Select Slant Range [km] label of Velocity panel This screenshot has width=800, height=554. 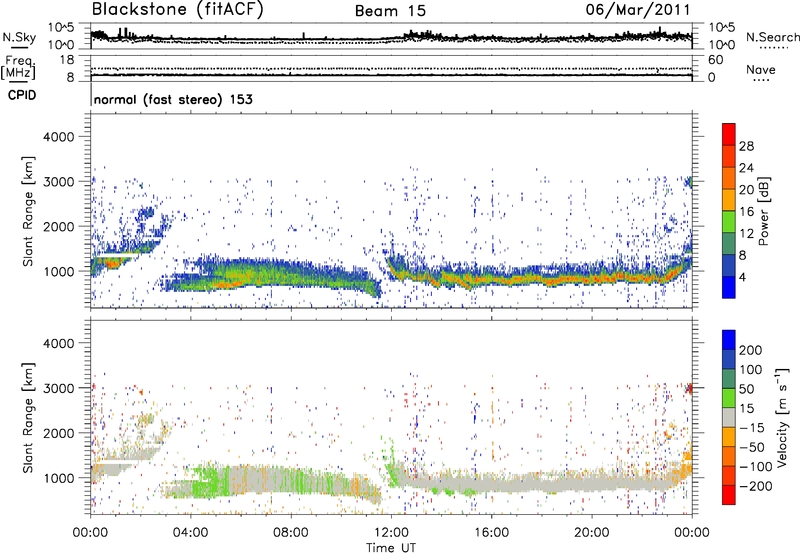[28, 418]
